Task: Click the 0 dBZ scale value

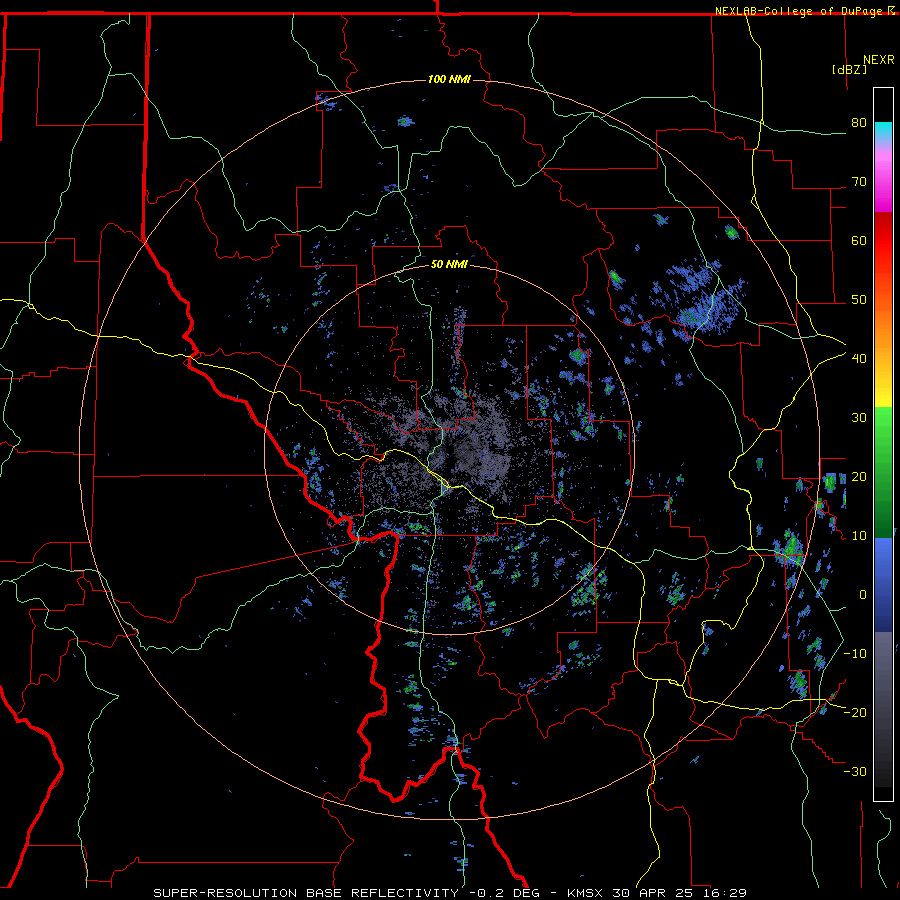Action: point(863,595)
